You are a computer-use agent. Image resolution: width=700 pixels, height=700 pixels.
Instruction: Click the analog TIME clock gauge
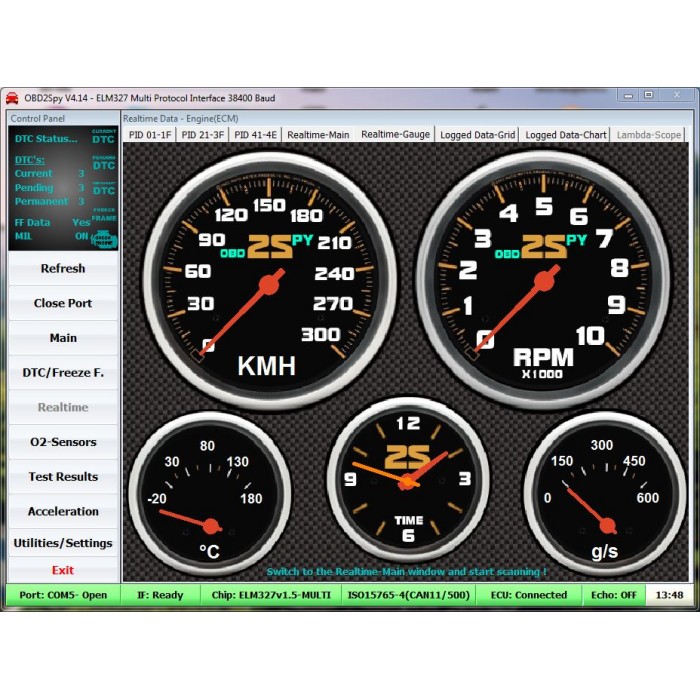(407, 480)
